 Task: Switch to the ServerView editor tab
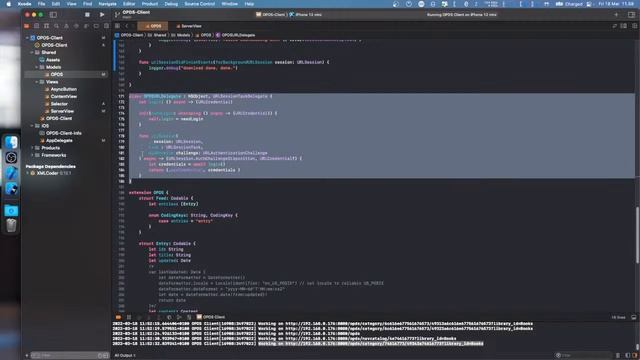189,26
